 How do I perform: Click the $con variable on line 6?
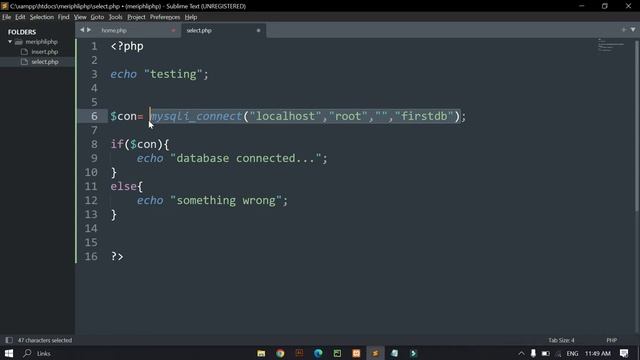tap(124, 116)
